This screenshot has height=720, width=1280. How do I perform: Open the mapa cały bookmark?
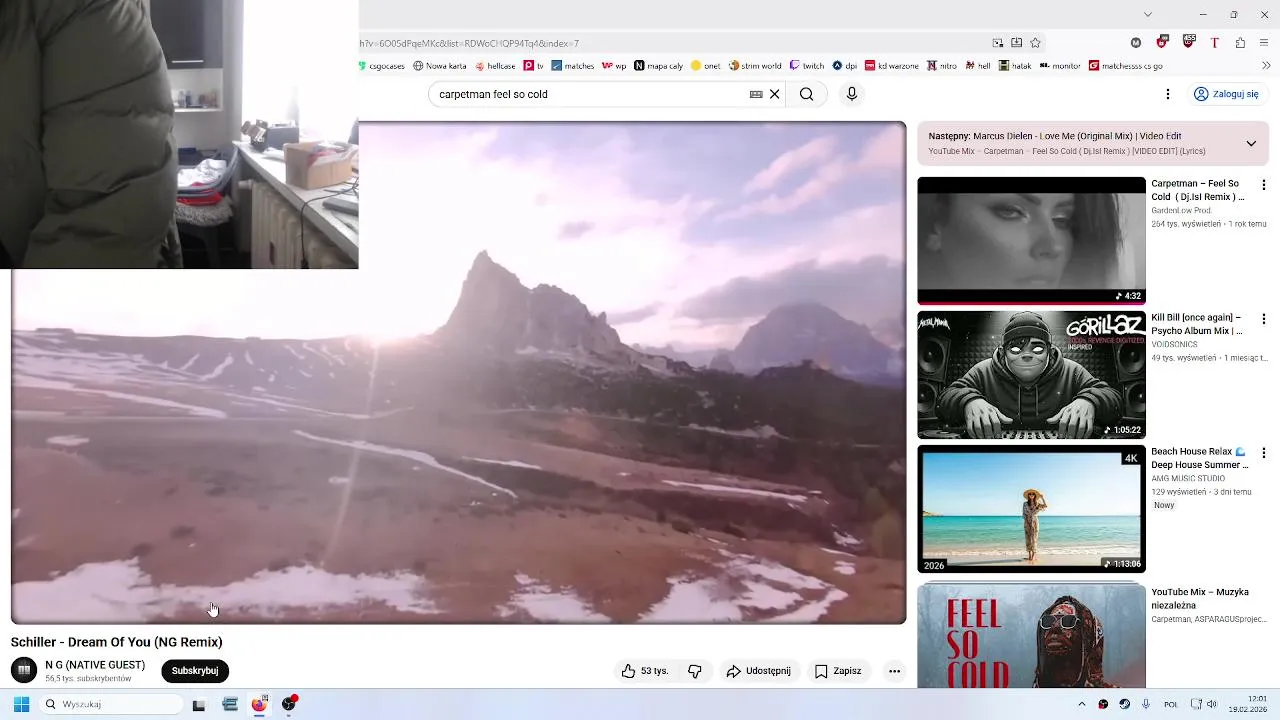coord(658,66)
